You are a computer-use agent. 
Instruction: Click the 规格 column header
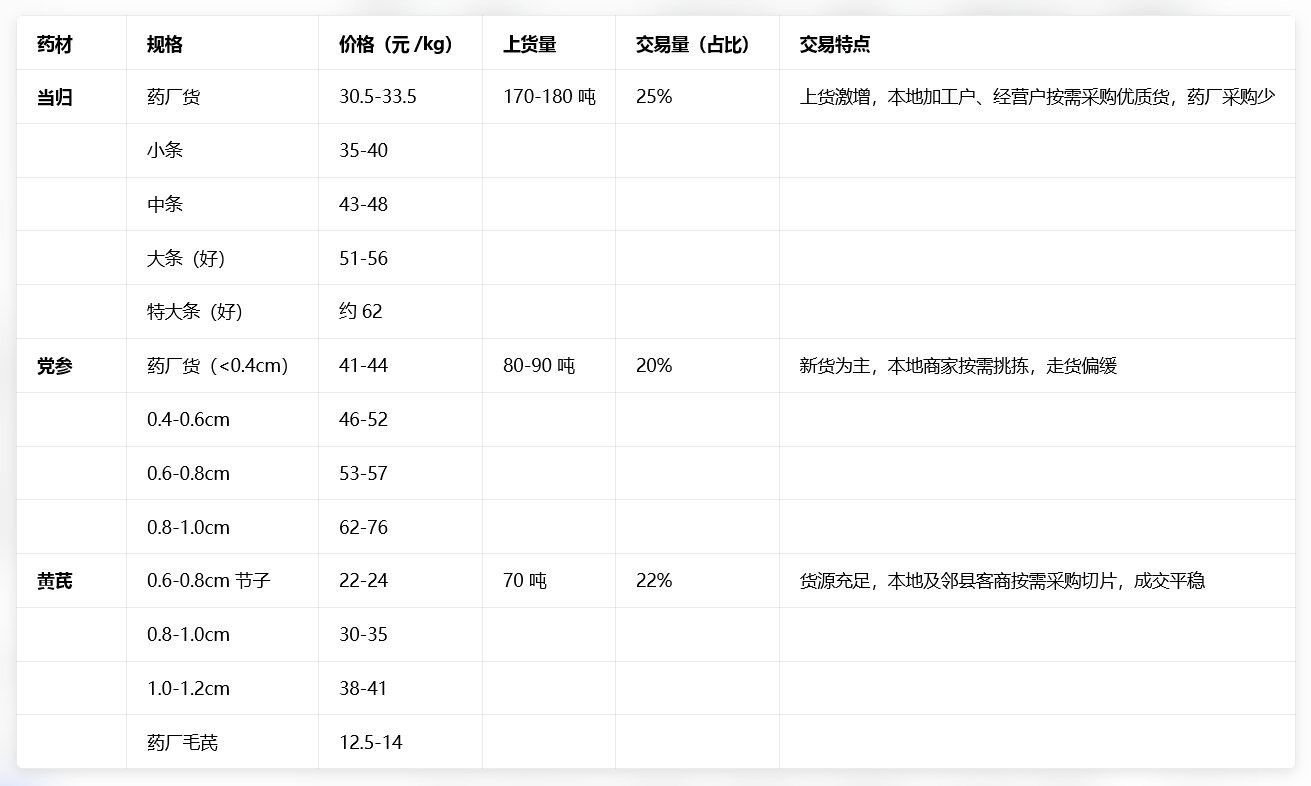(x=164, y=44)
